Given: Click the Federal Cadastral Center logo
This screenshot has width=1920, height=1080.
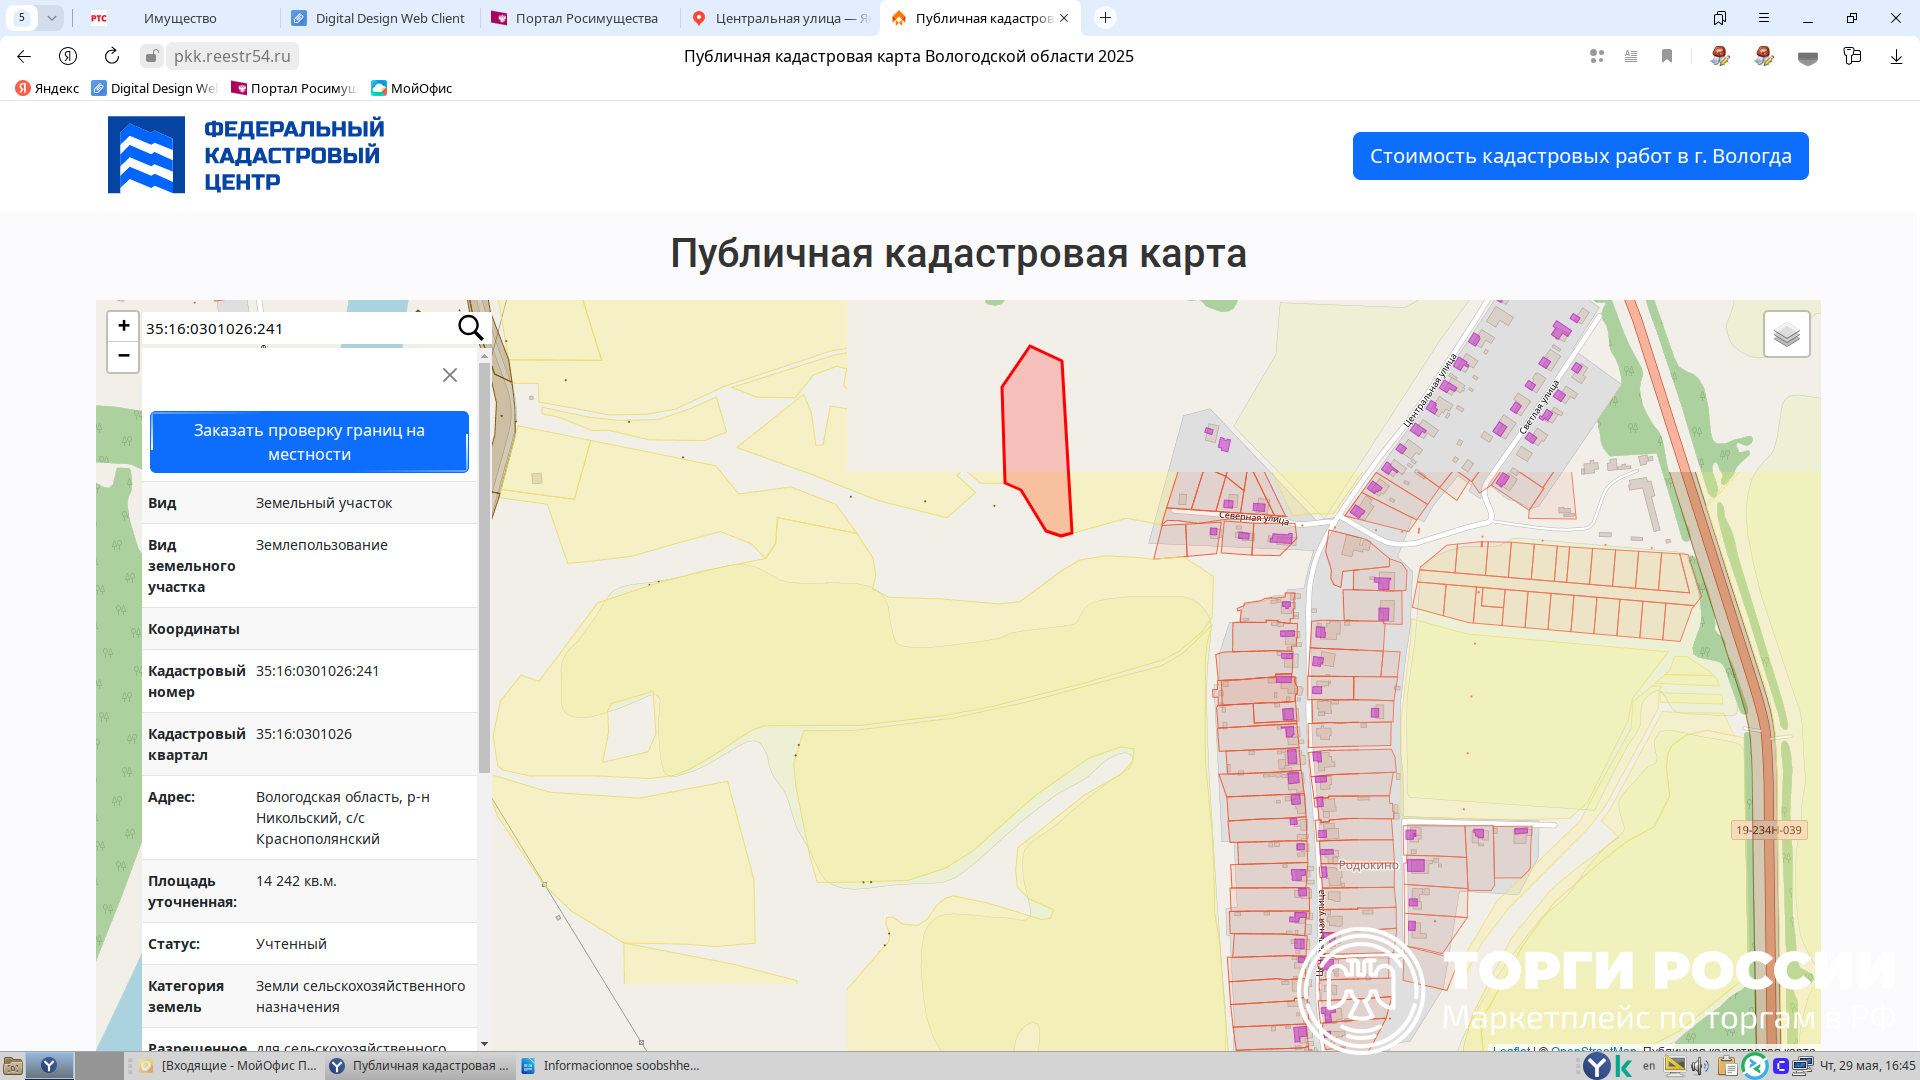Looking at the screenshot, I should (246, 155).
